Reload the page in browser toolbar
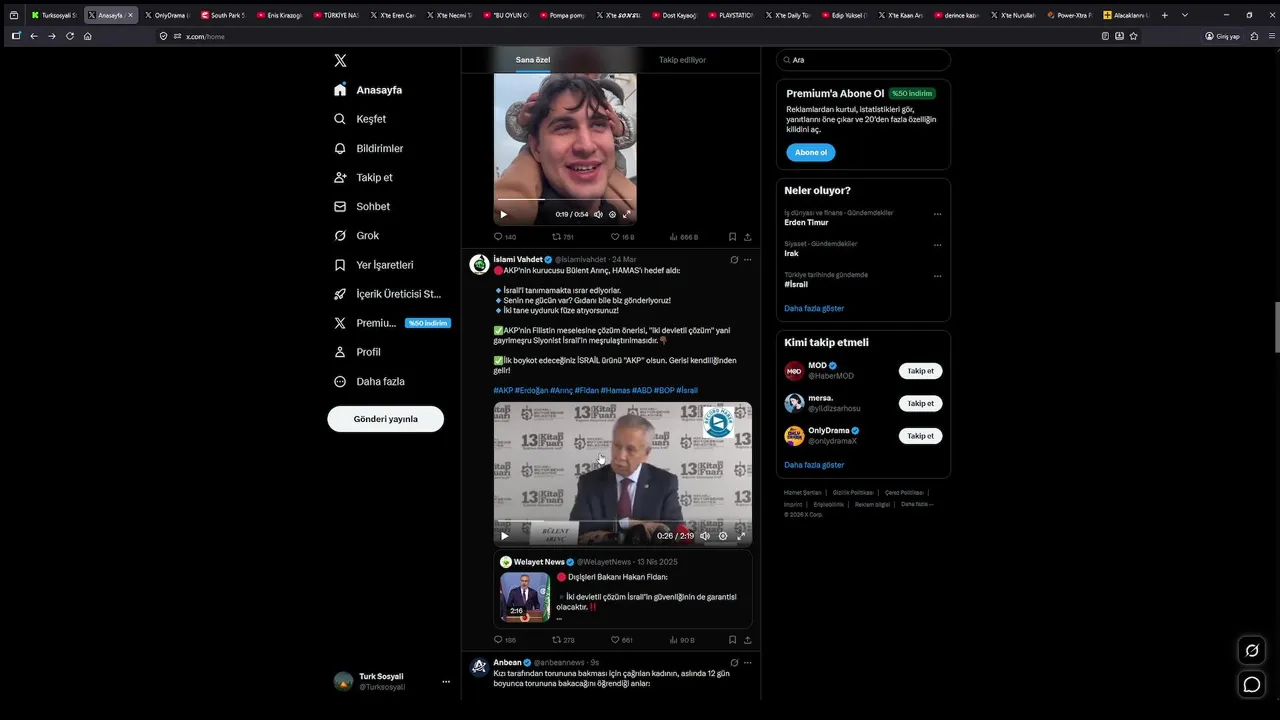Image resolution: width=1280 pixels, height=720 pixels. [x=69, y=36]
